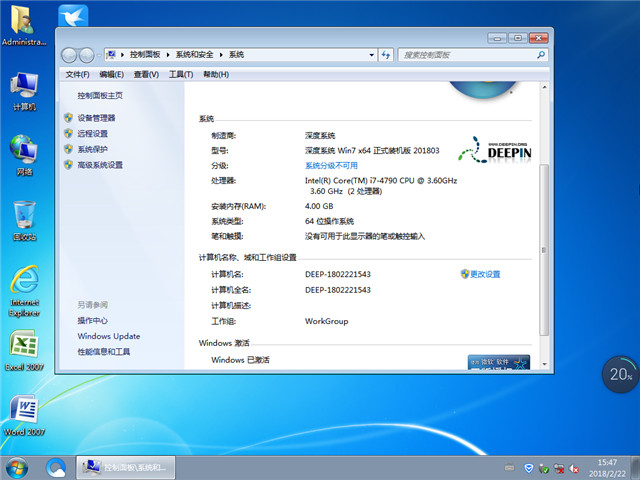This screenshot has height=480, width=640.
Task: Open recent pages dropdown next to Forward
Action: point(99,55)
